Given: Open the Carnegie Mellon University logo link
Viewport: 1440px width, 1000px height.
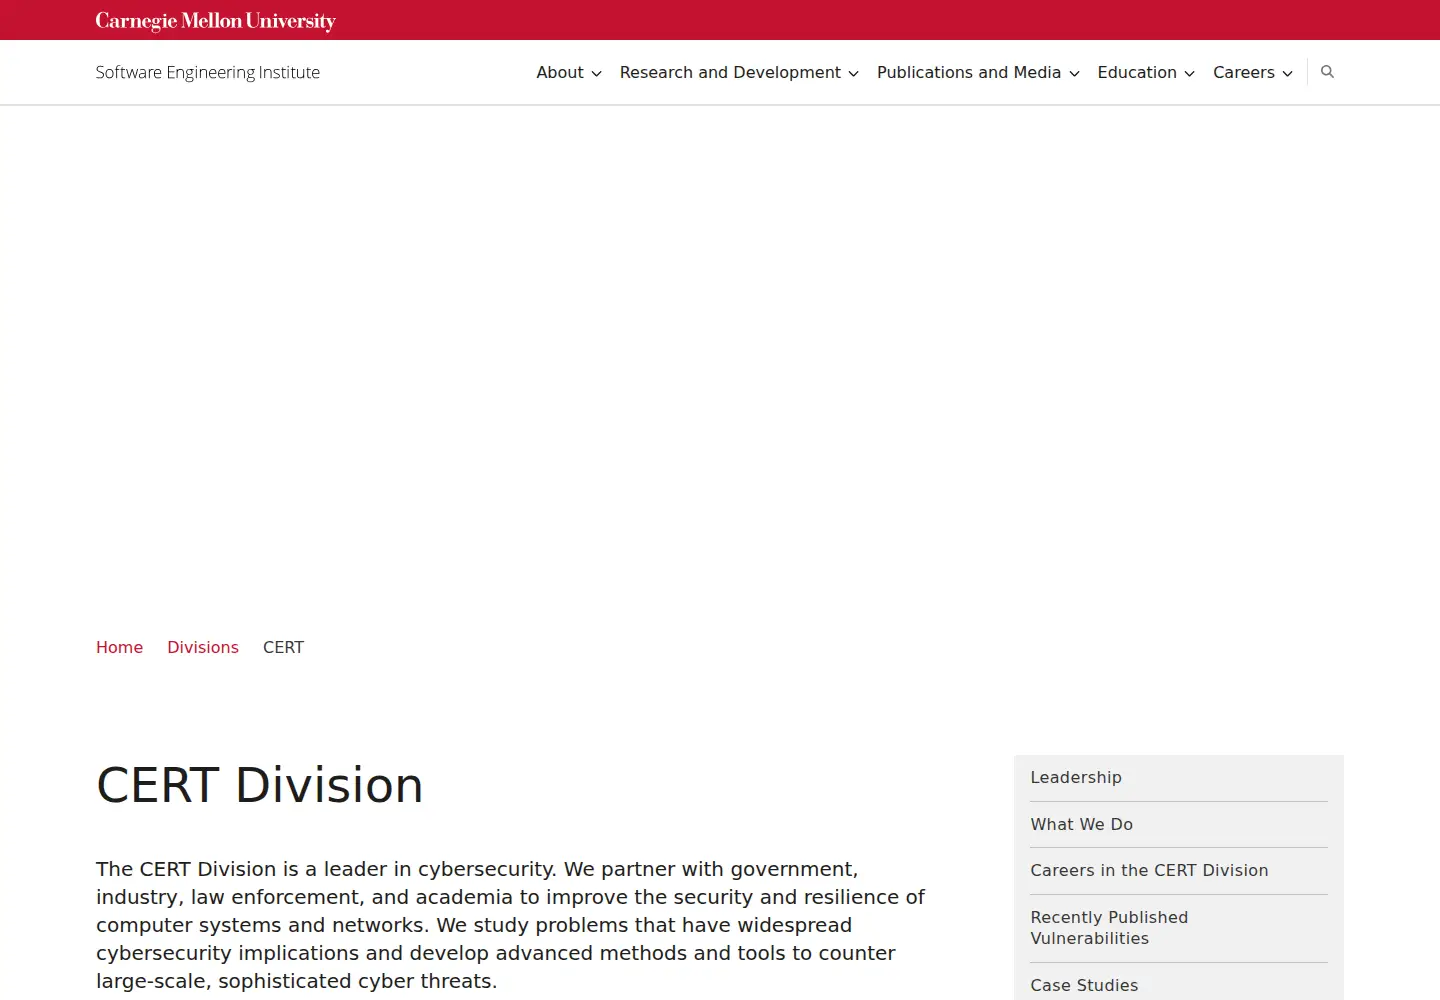Looking at the screenshot, I should 215,21.
